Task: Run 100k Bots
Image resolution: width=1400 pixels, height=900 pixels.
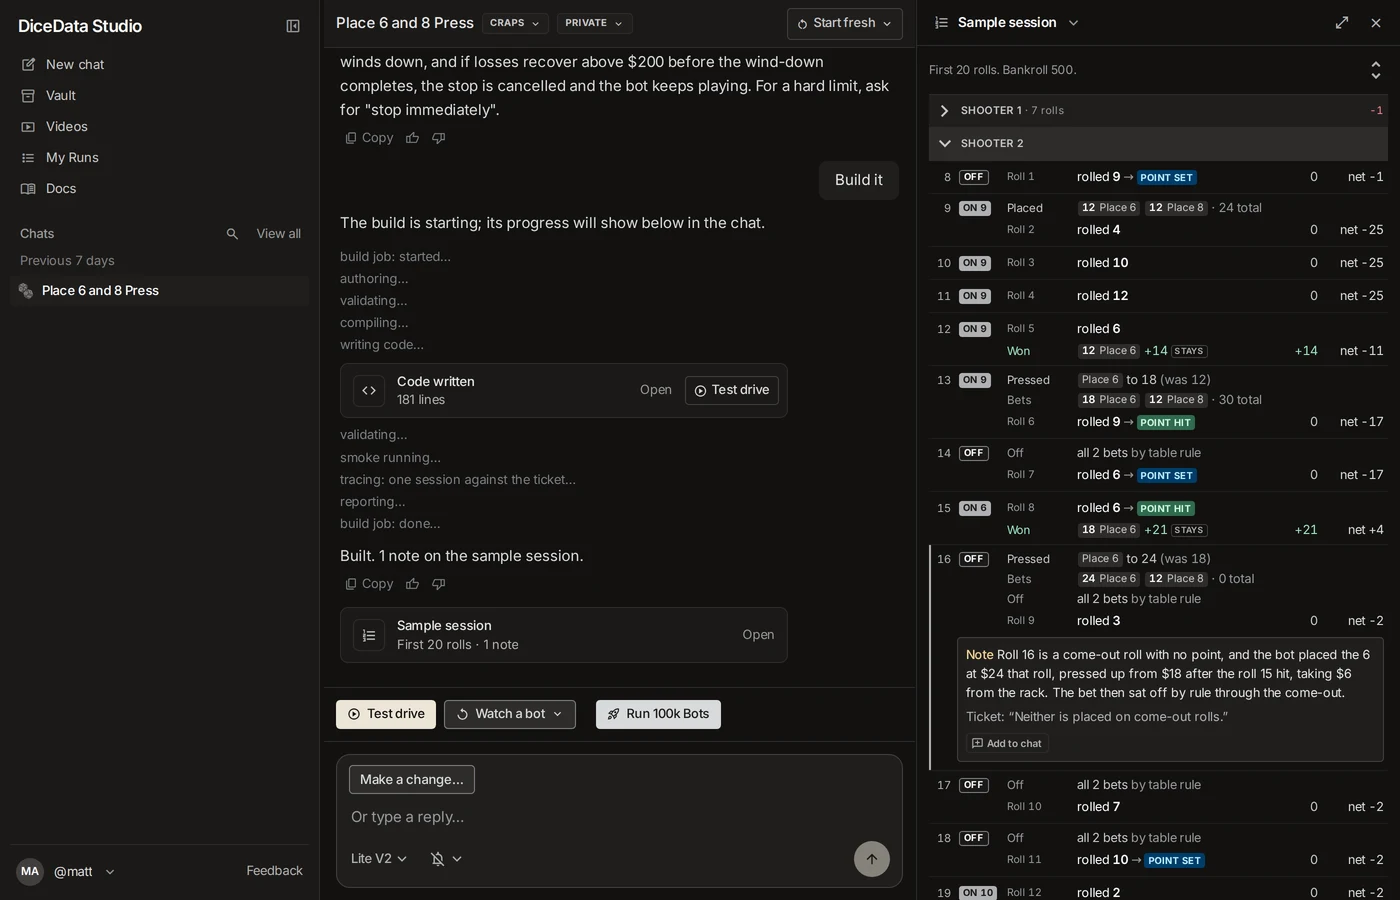Action: click(658, 714)
